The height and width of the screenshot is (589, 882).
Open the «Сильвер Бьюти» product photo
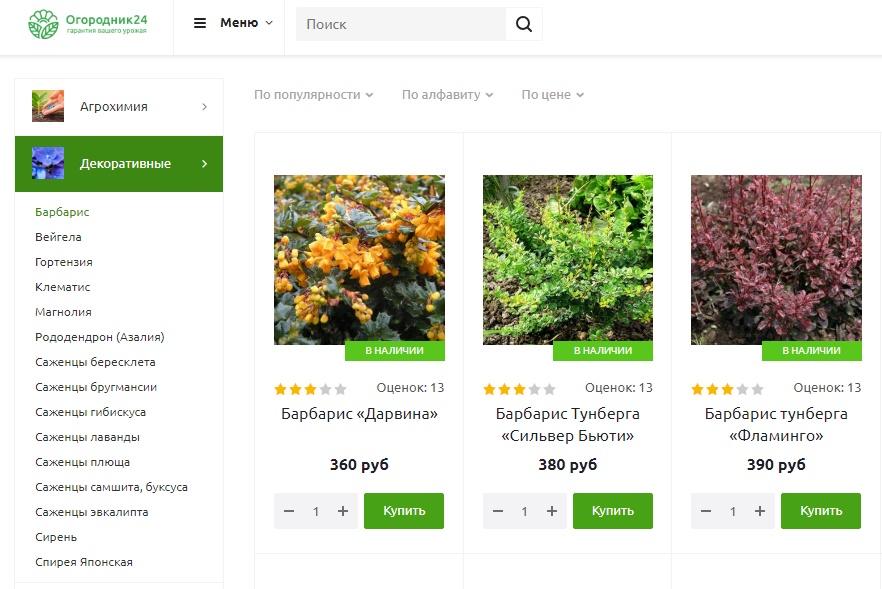(x=568, y=260)
